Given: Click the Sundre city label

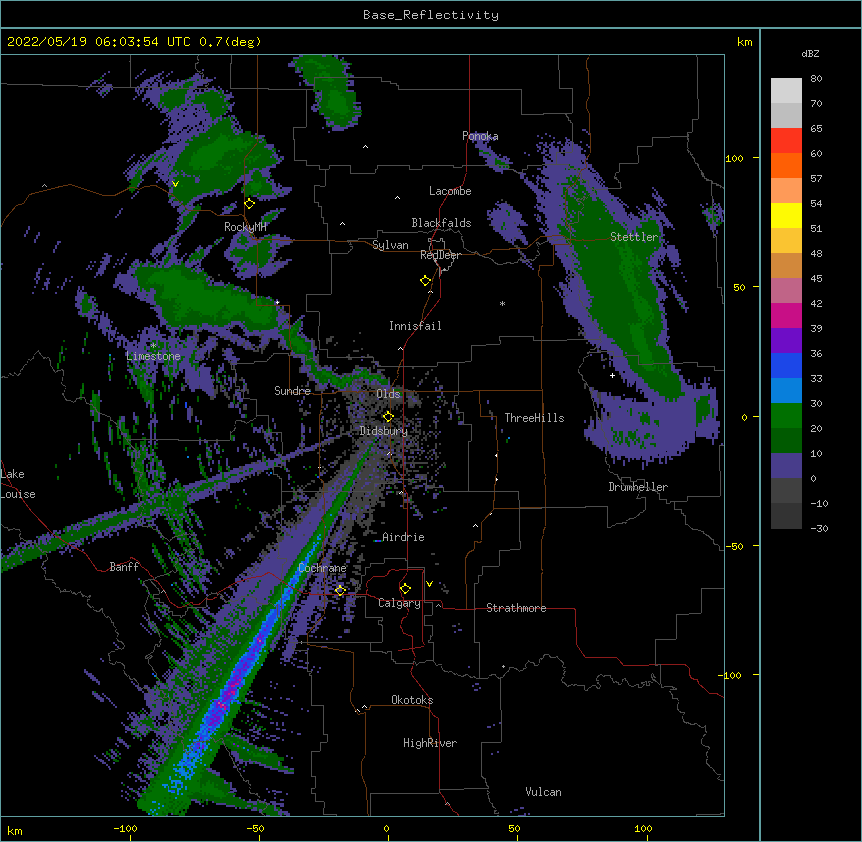Looking at the screenshot, I should 292,391.
